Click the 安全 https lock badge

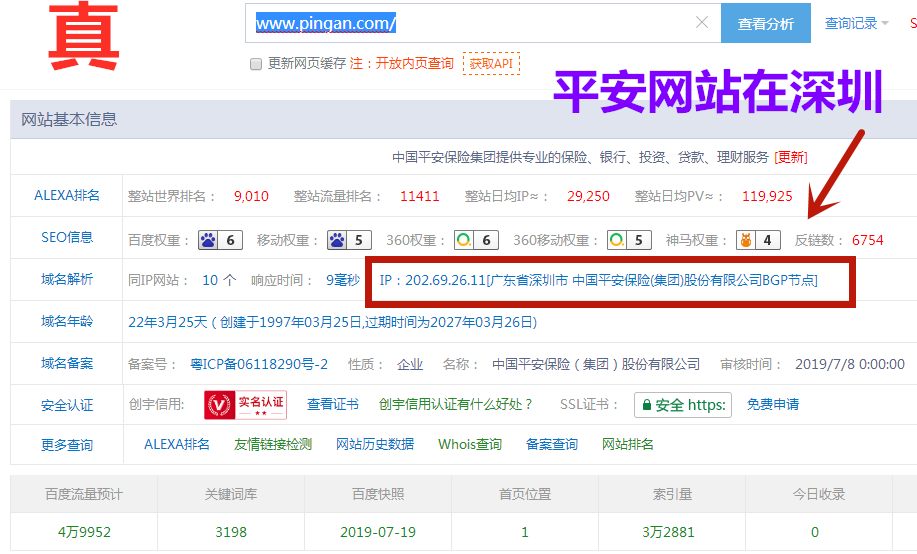[x=682, y=405]
